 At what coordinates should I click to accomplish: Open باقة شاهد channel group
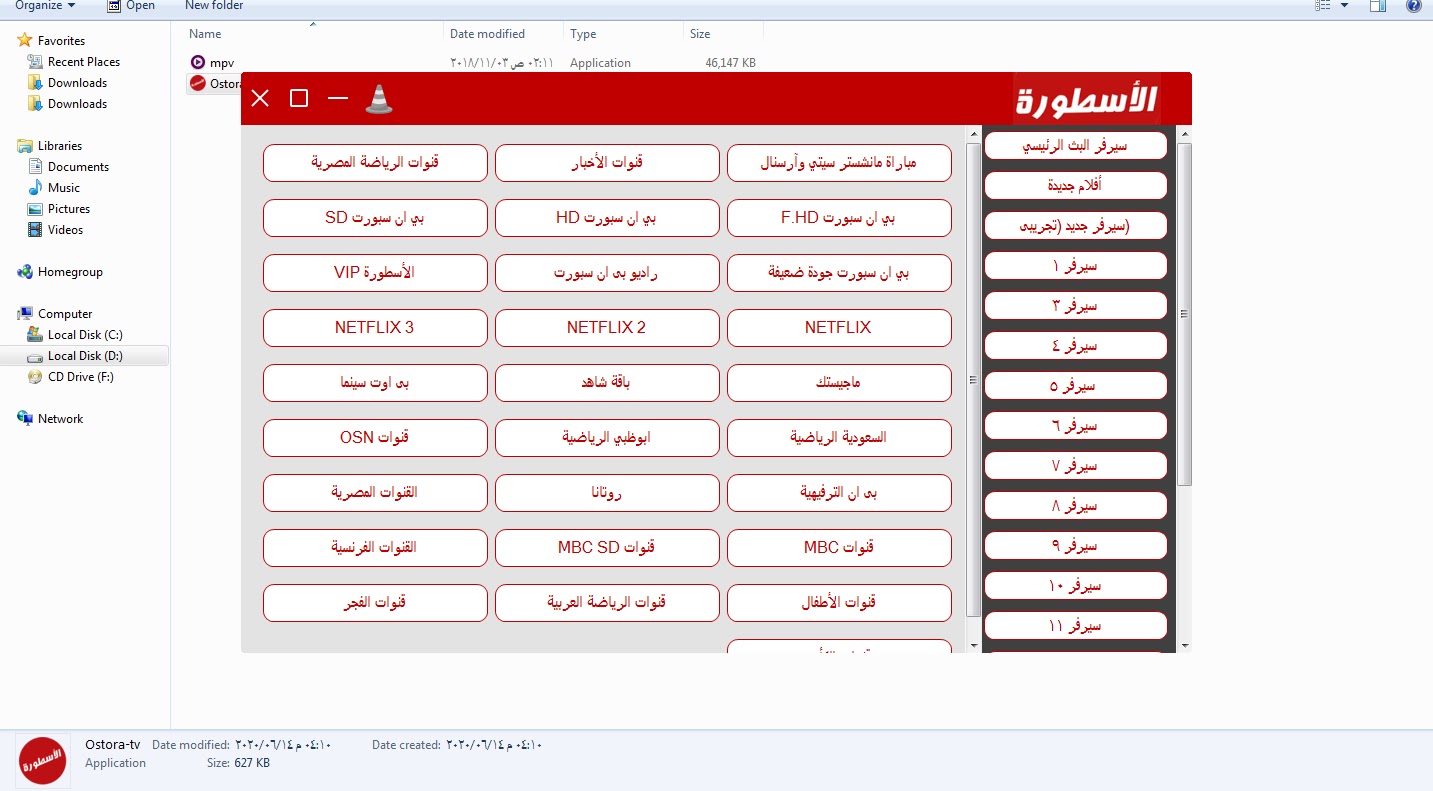pyautogui.click(x=607, y=383)
